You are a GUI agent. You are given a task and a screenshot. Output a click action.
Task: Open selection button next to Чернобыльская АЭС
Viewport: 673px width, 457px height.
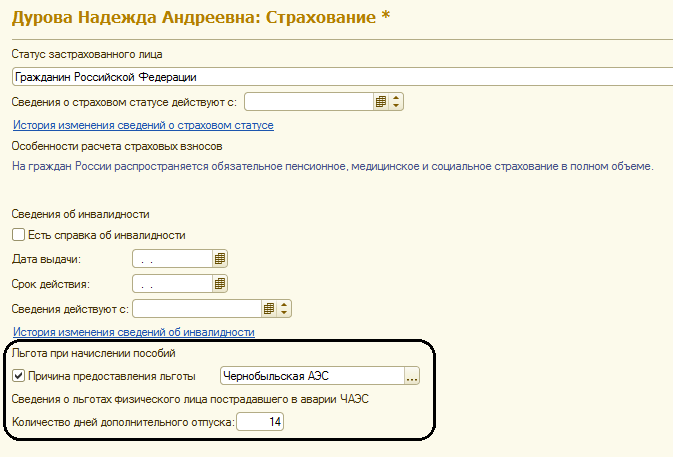pyautogui.click(x=412, y=376)
